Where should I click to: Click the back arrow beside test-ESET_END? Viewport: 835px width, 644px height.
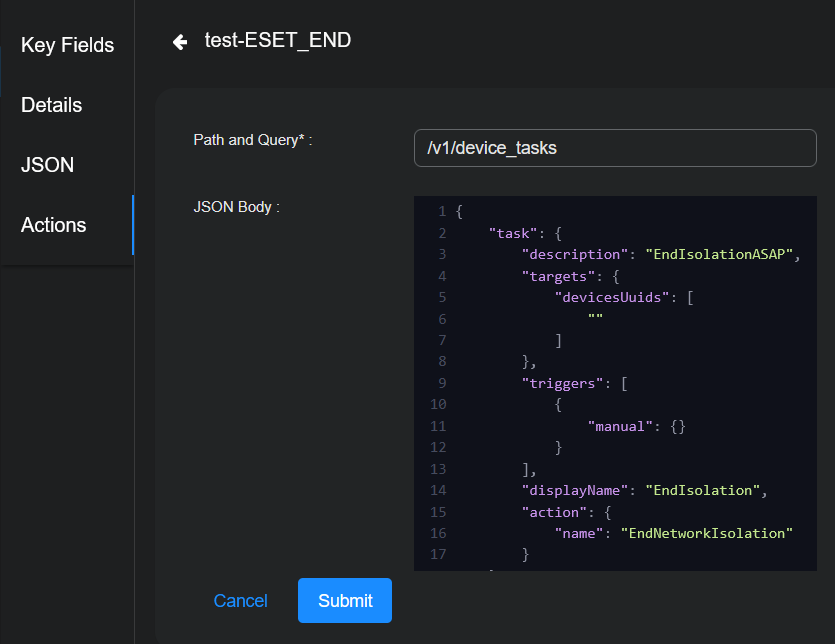(x=180, y=41)
